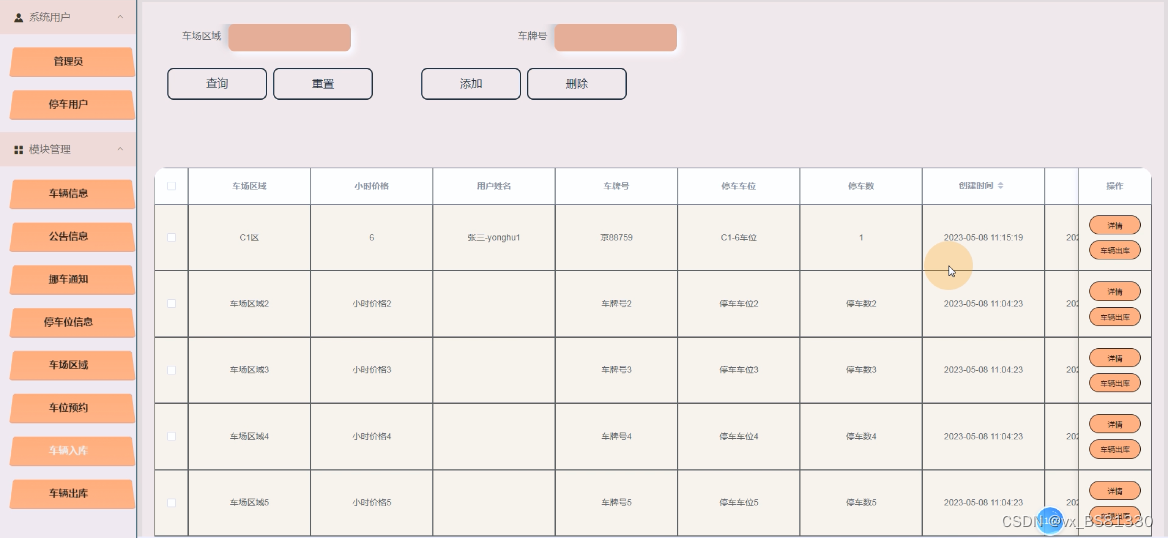Check the row checkbox for 车场区域3
The image size is (1168, 538).
click(x=171, y=370)
